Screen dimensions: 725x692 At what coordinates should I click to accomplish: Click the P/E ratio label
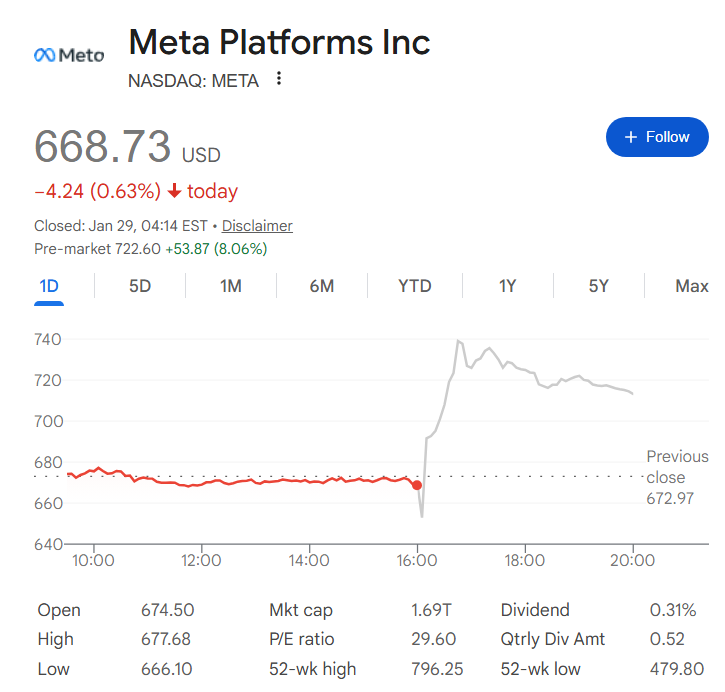[301, 639]
